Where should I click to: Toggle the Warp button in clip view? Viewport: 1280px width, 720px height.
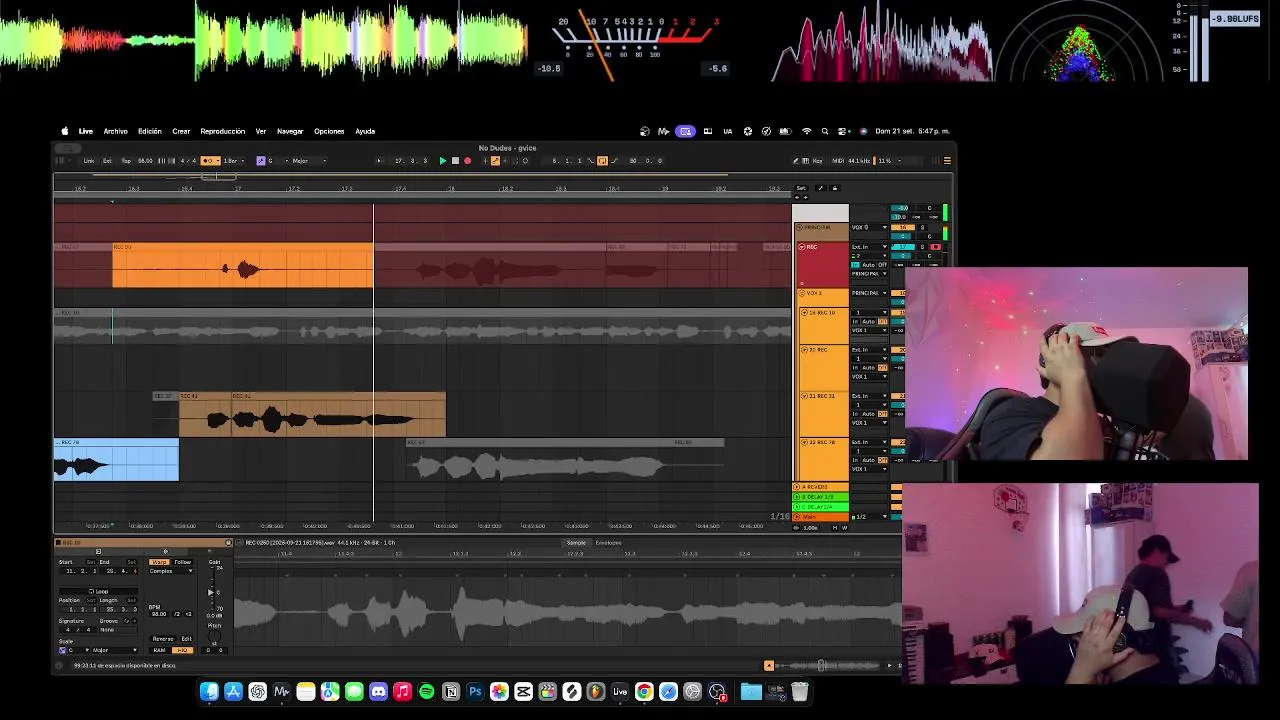(x=159, y=562)
